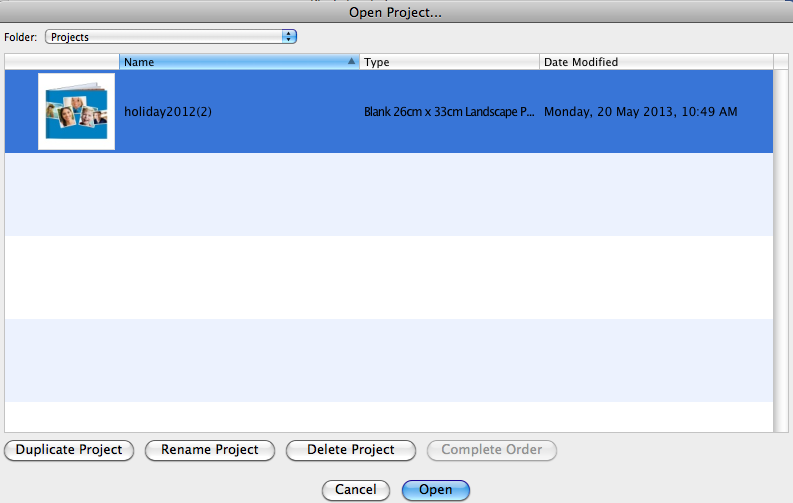Image resolution: width=793 pixels, height=503 pixels.
Task: Select the holiday2012(2) photo book thumbnail
Action: (76, 111)
